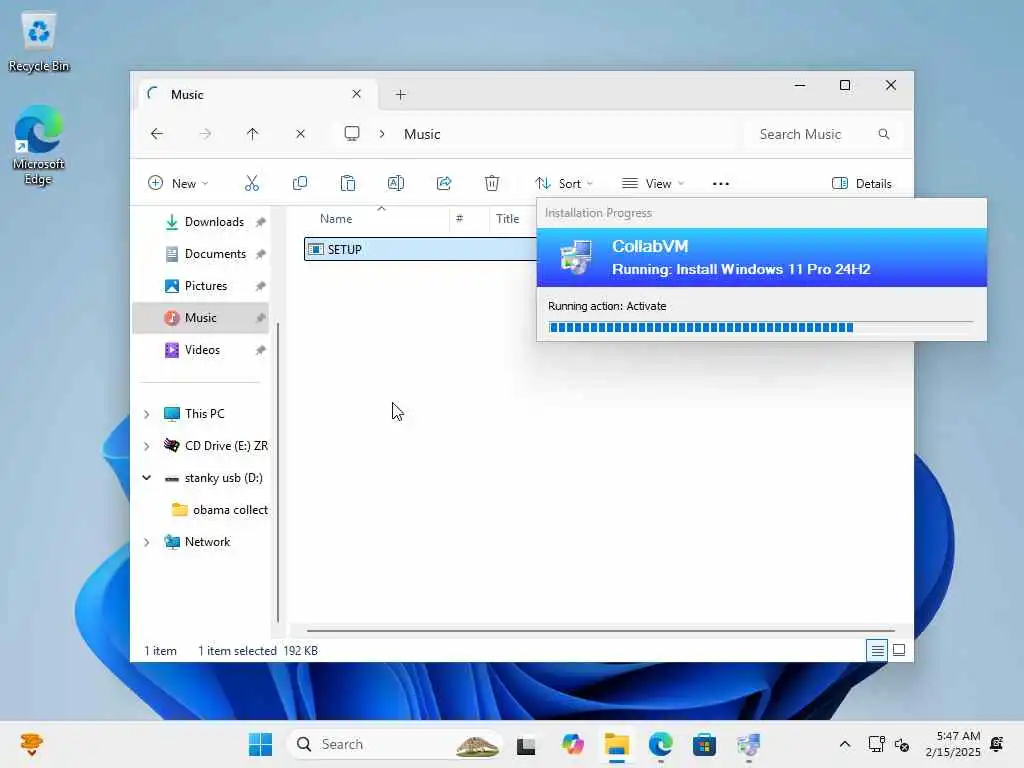
Task: Click the Cut scissors icon
Action: click(x=251, y=184)
